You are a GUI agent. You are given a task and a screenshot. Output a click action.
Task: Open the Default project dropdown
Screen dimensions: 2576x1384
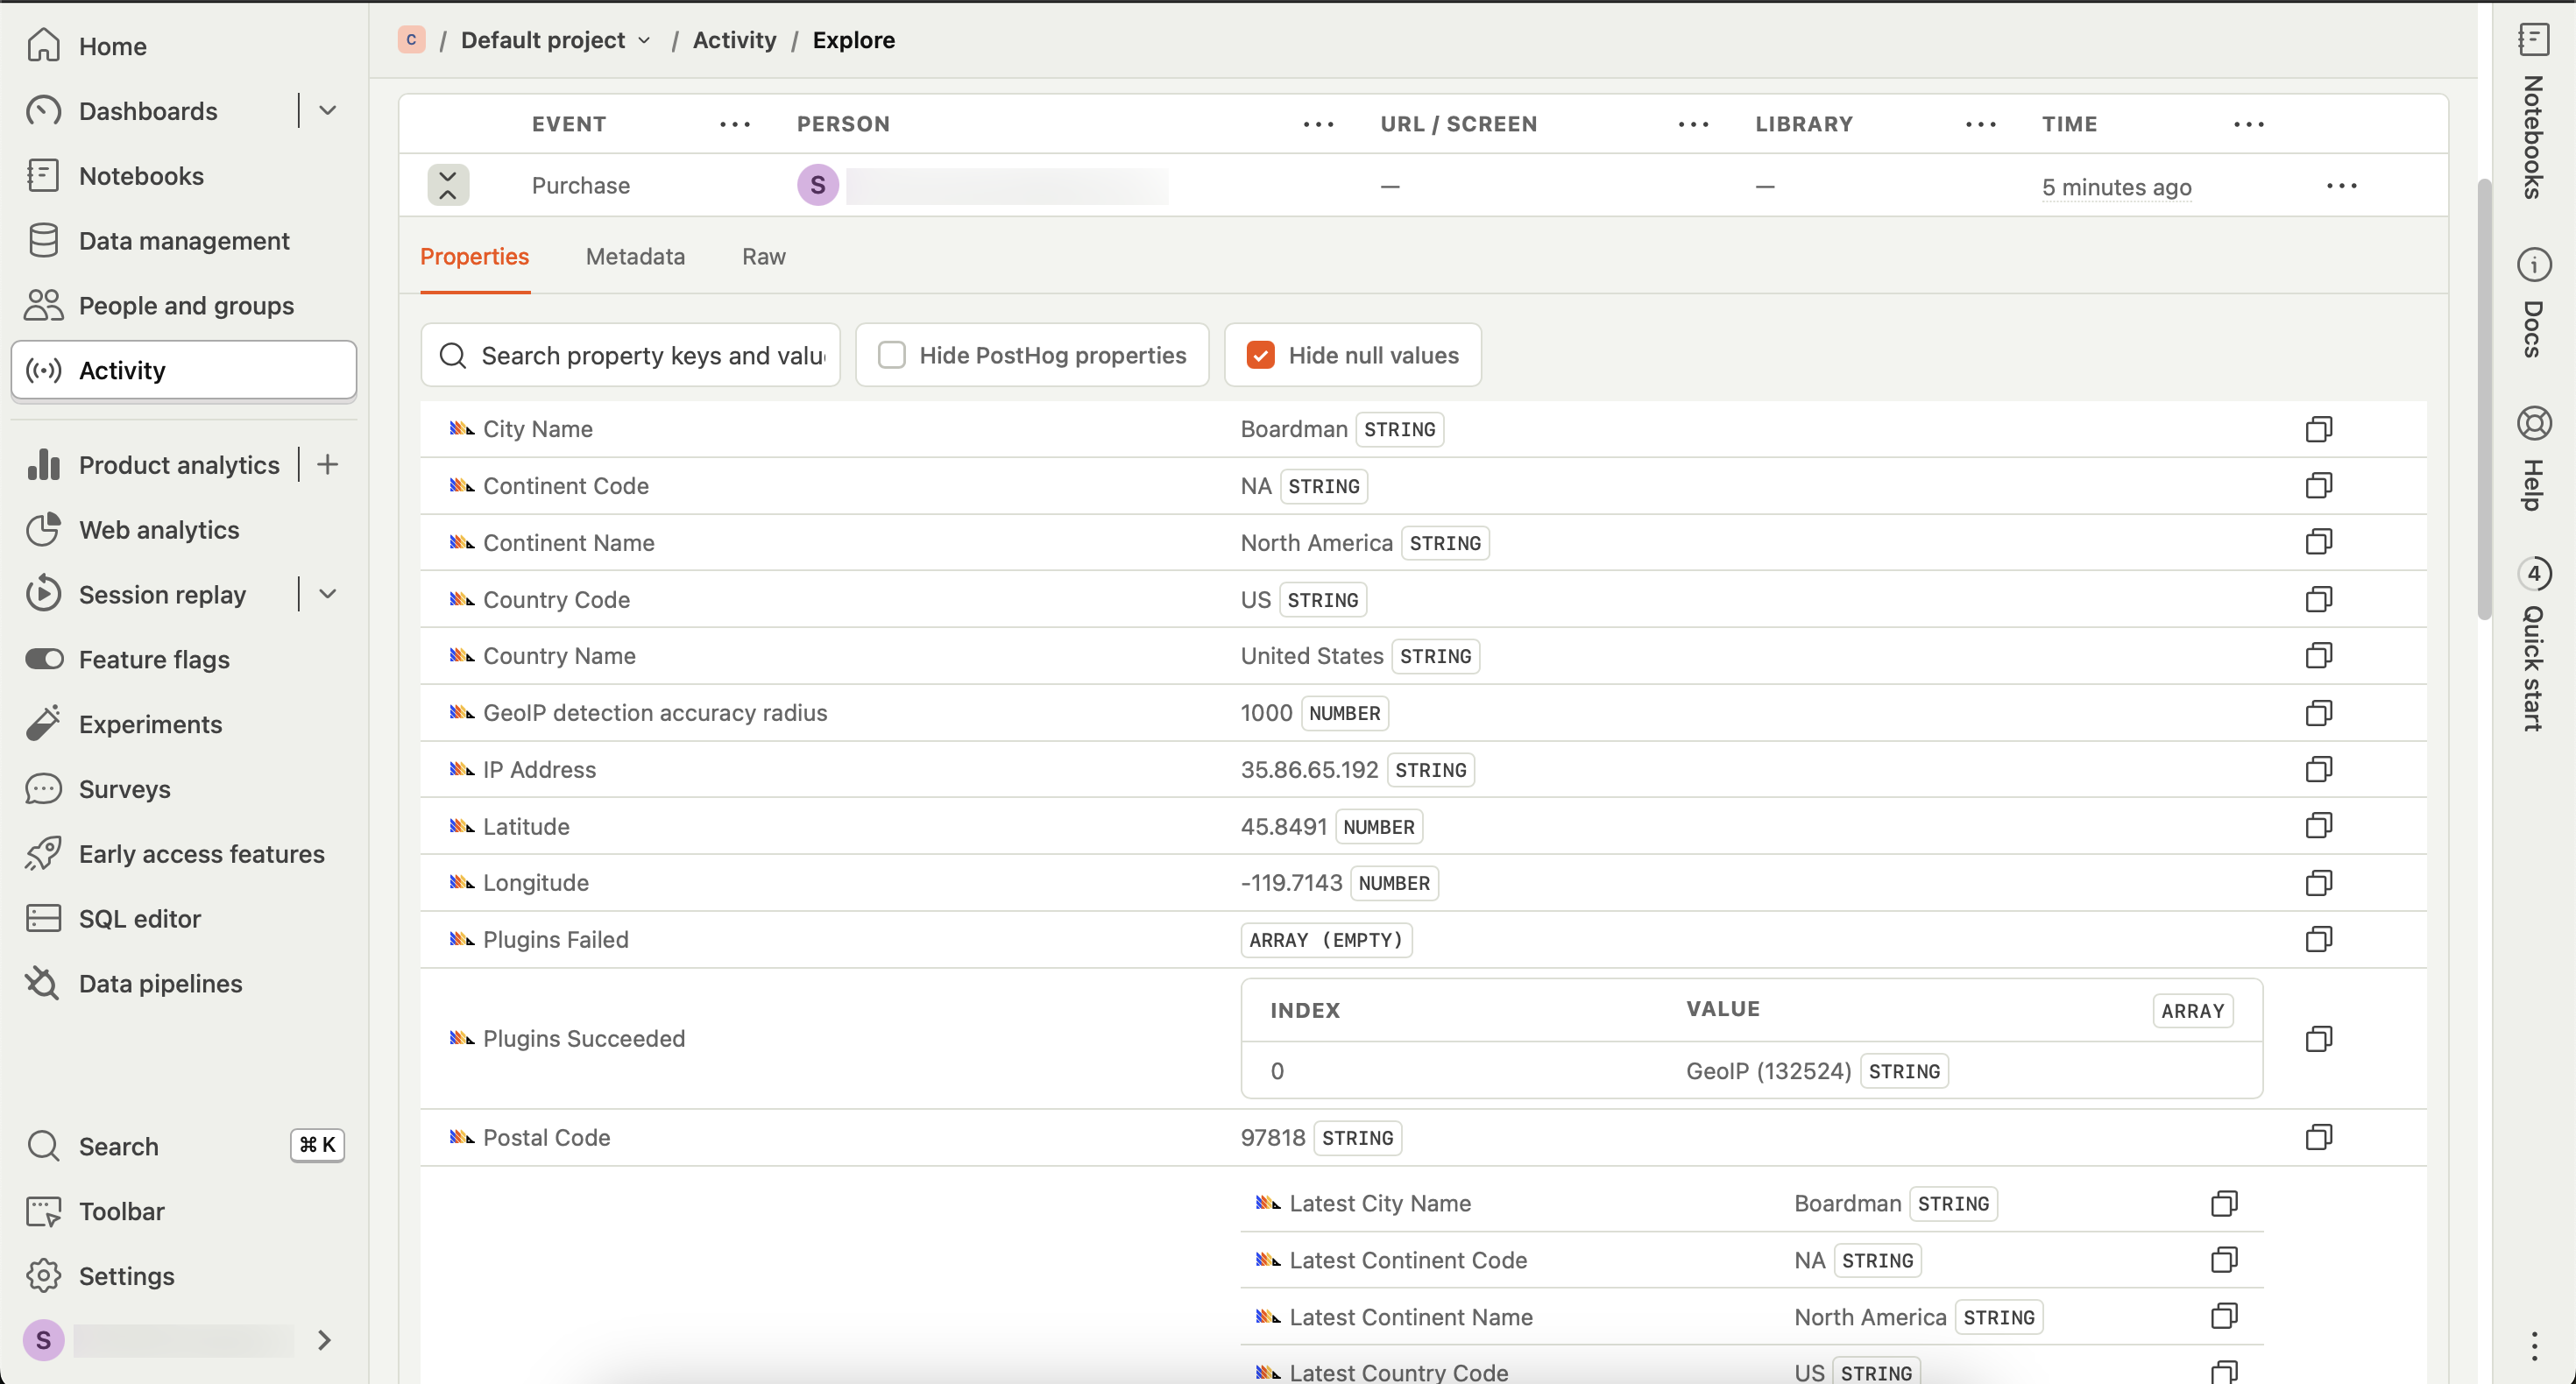pos(556,40)
